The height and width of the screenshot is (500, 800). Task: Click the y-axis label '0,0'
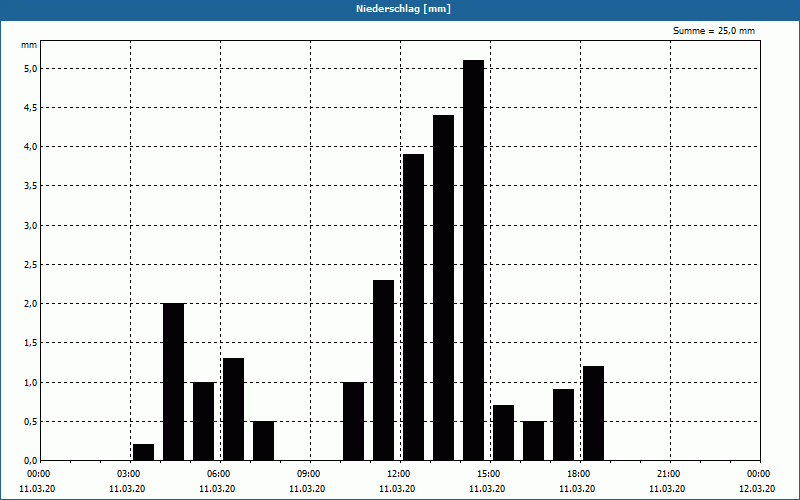(x=31, y=461)
